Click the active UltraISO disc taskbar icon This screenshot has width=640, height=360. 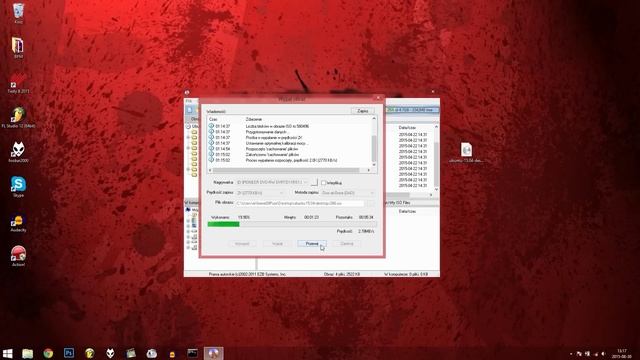coord(213,353)
